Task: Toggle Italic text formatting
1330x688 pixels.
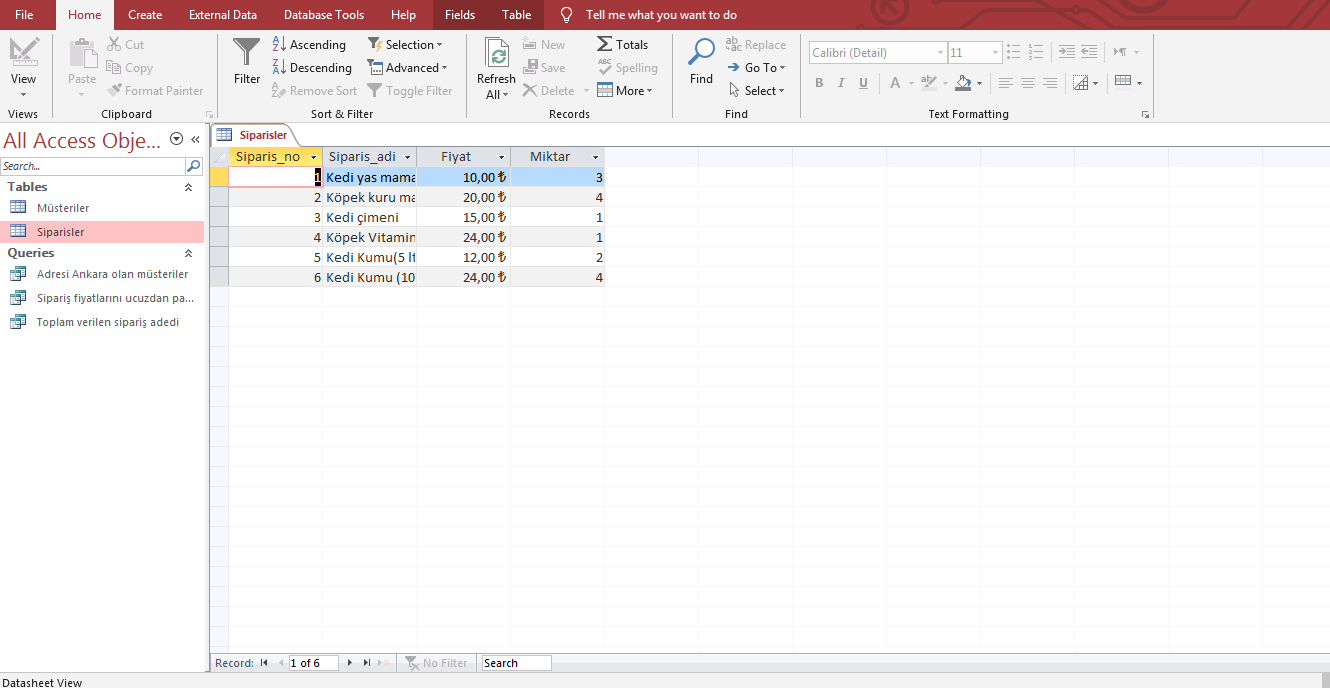Action: click(841, 83)
